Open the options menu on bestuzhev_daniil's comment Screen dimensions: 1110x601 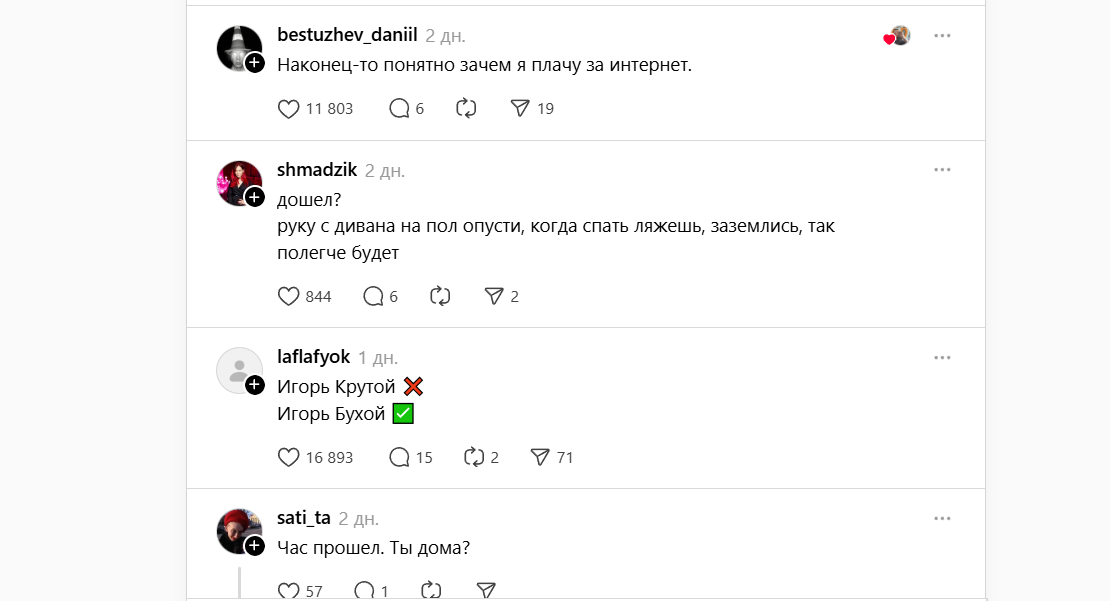[941, 34]
